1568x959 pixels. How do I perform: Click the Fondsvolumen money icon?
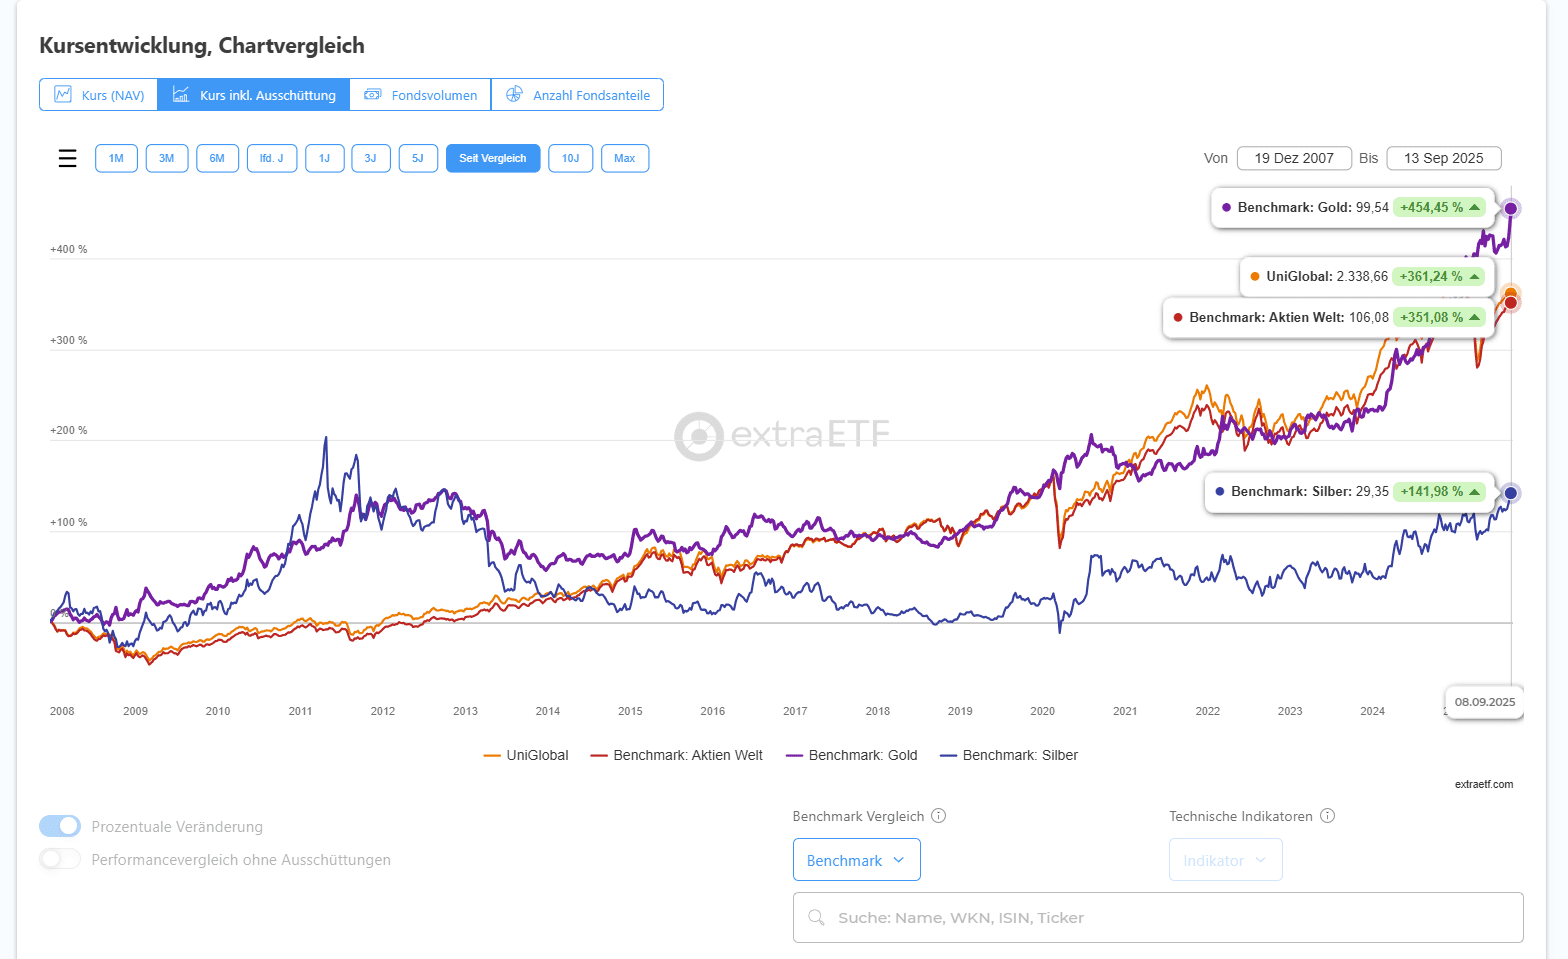pyautogui.click(x=373, y=94)
